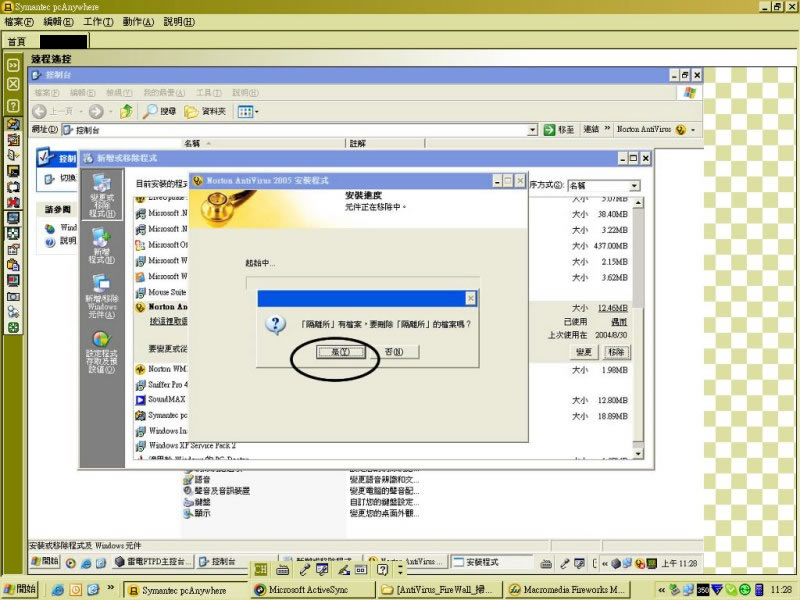Click the green icon at the bottom of the side toolbar
The height and width of the screenshot is (600, 800).
pos(13,328)
